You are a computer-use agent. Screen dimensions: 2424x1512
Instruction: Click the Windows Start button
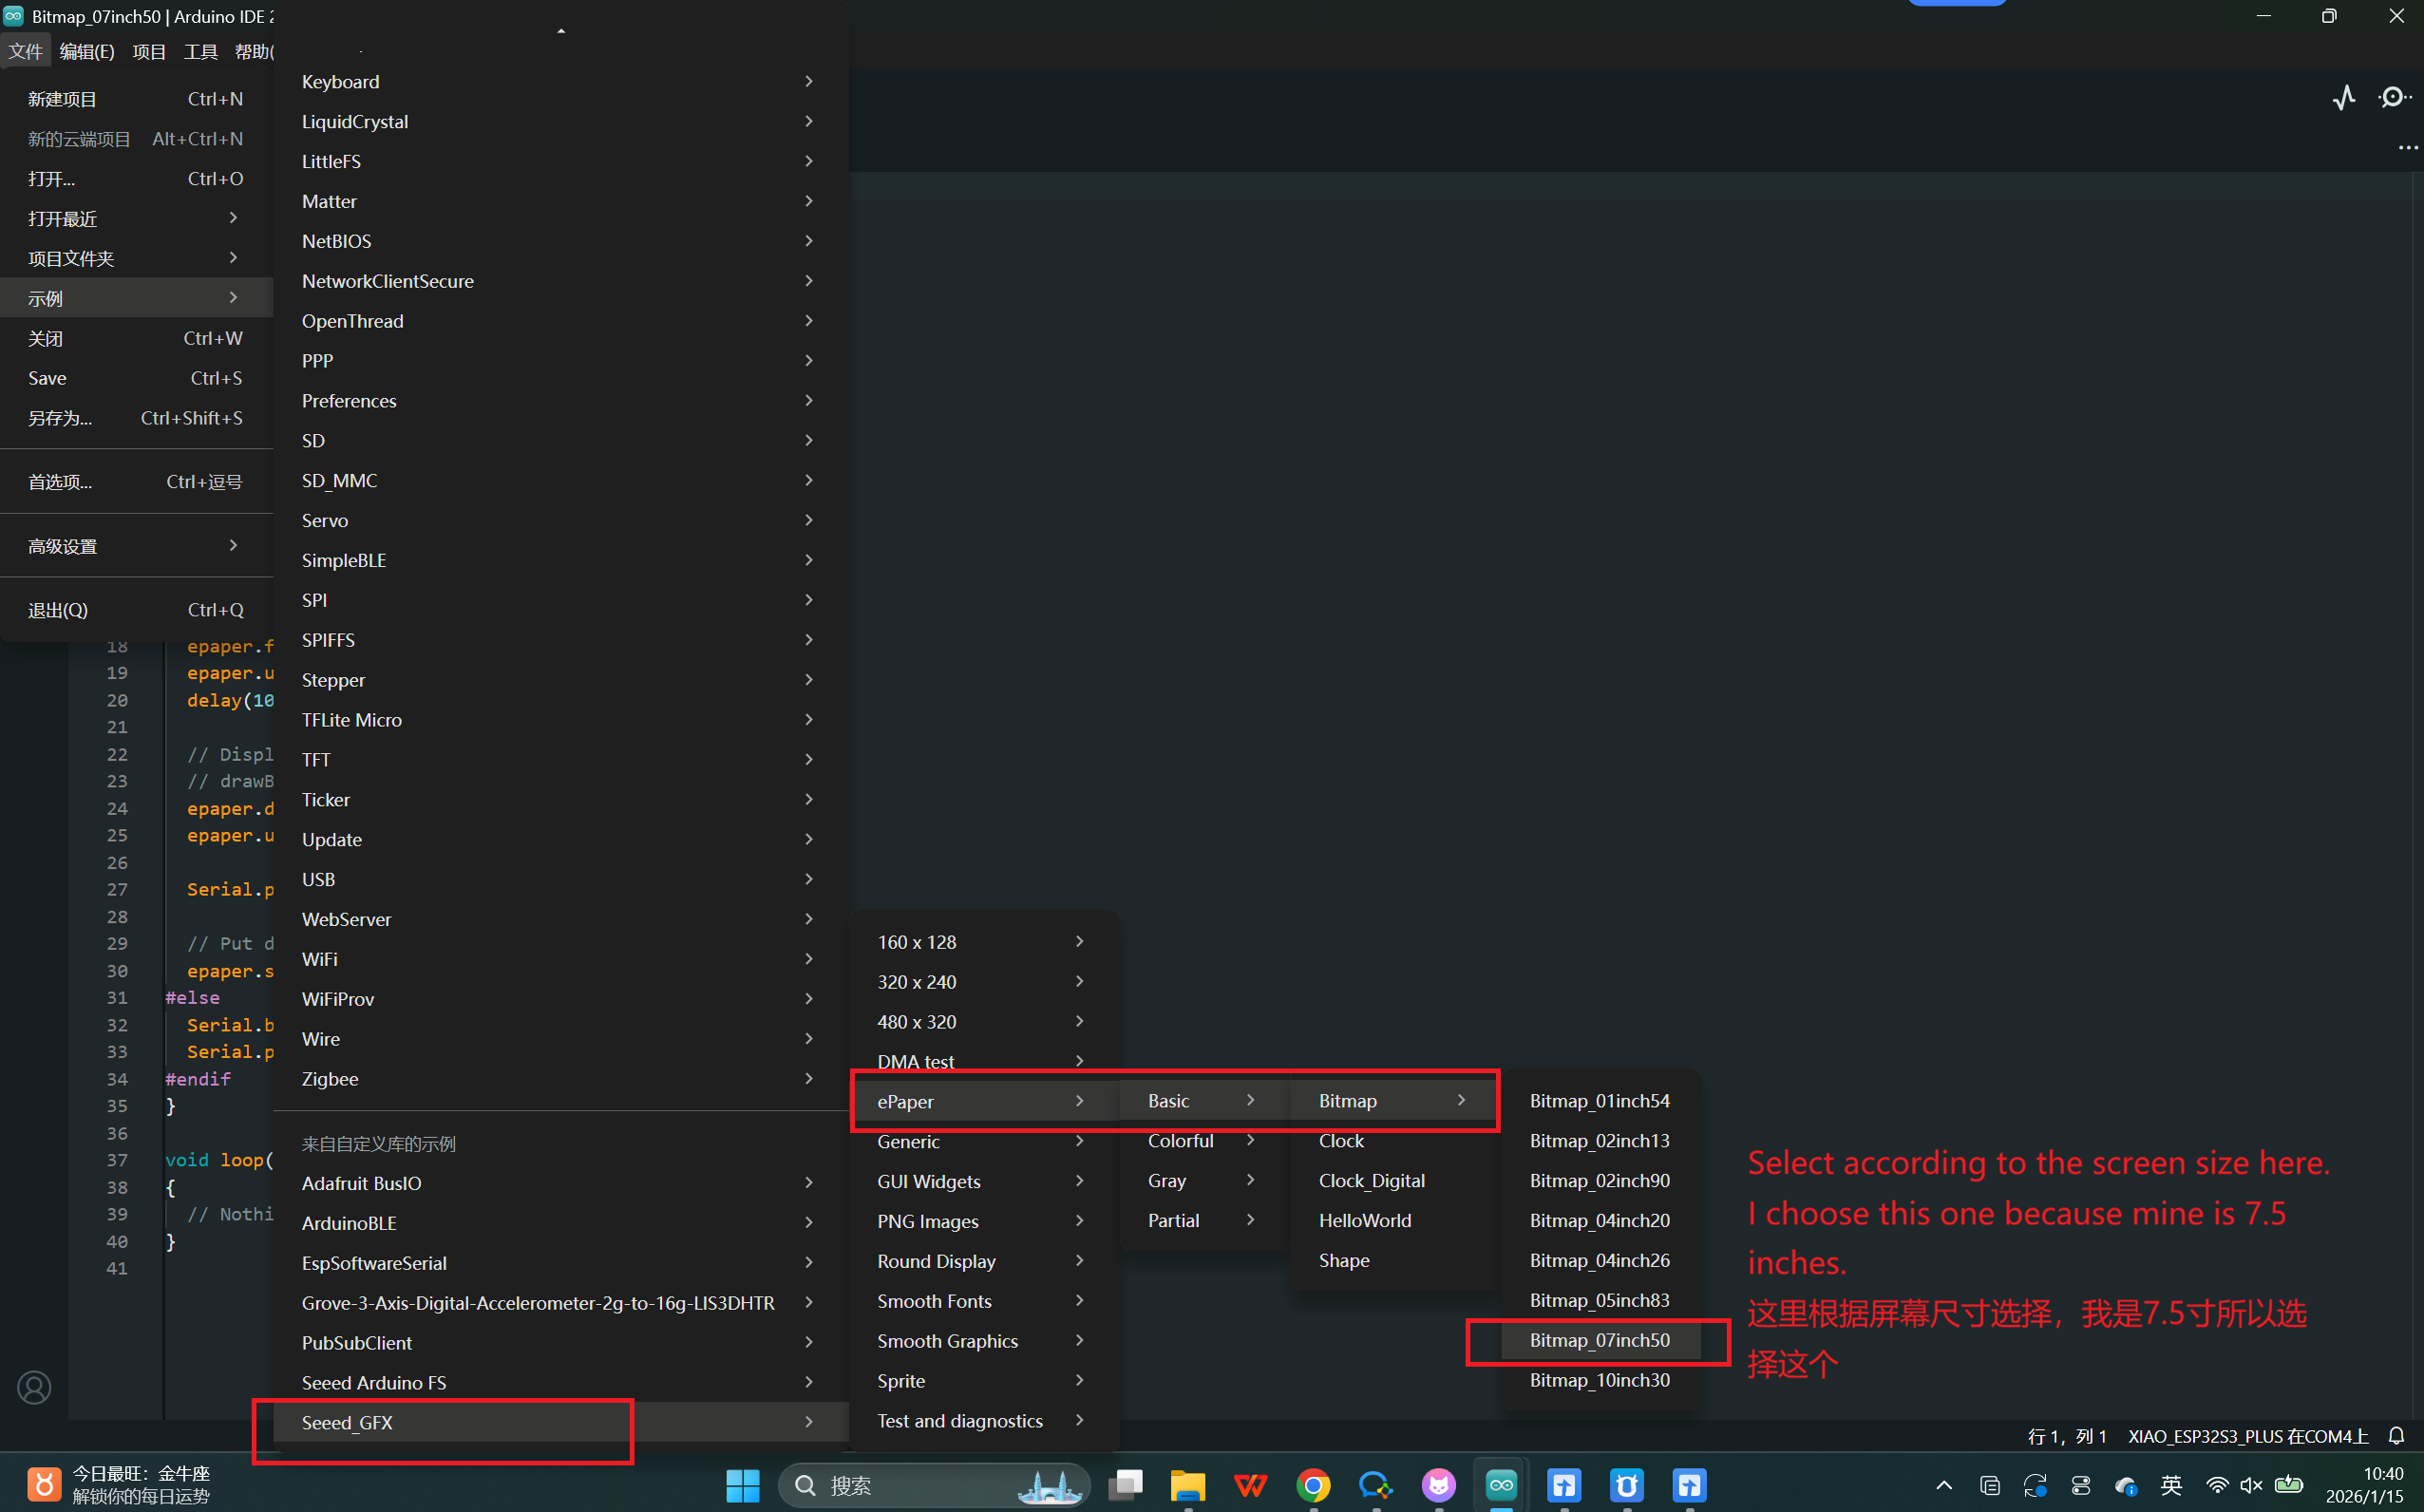(x=742, y=1485)
